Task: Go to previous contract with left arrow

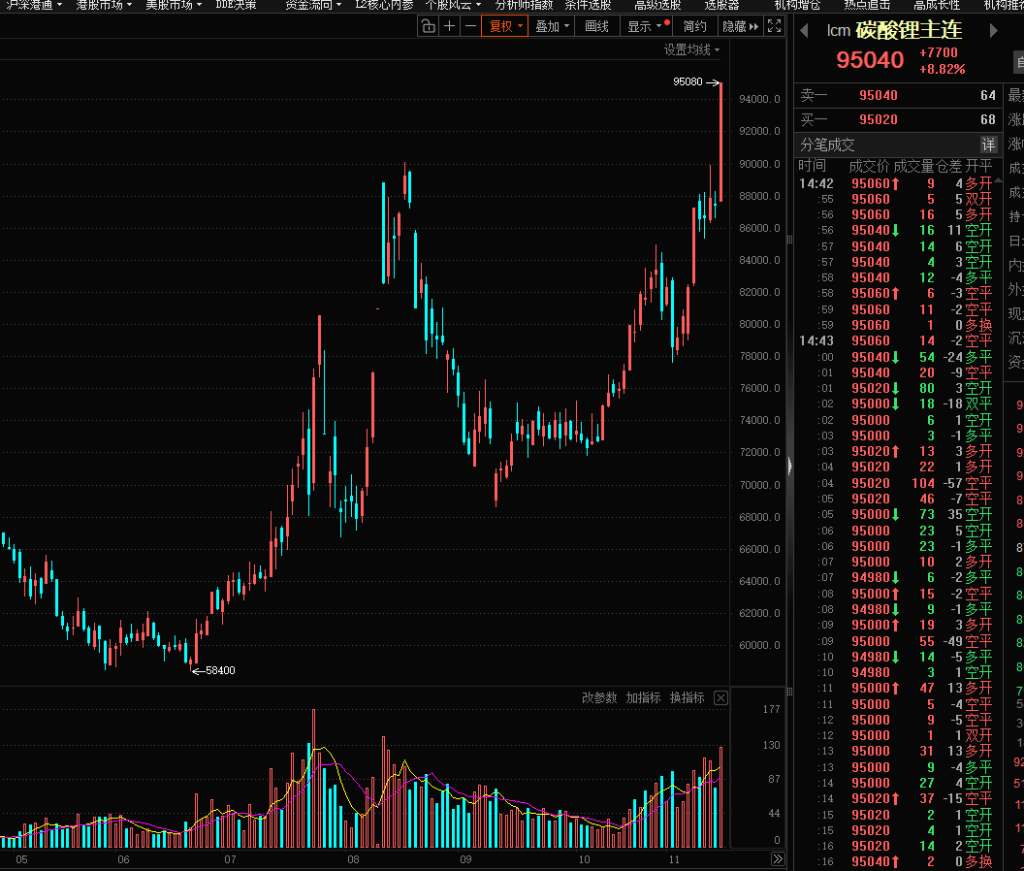Action: point(803,31)
